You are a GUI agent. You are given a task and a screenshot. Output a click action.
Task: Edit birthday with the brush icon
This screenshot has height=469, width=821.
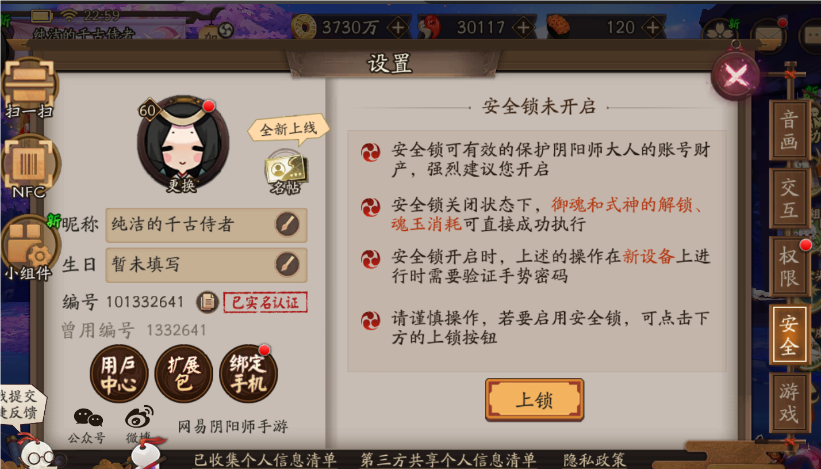tap(287, 264)
